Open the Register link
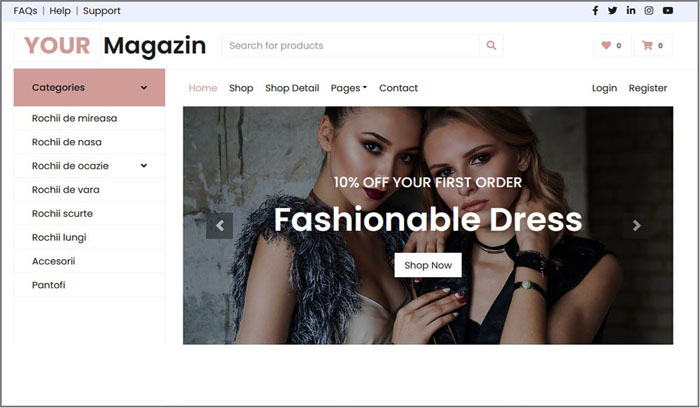This screenshot has width=700, height=408. coord(648,88)
